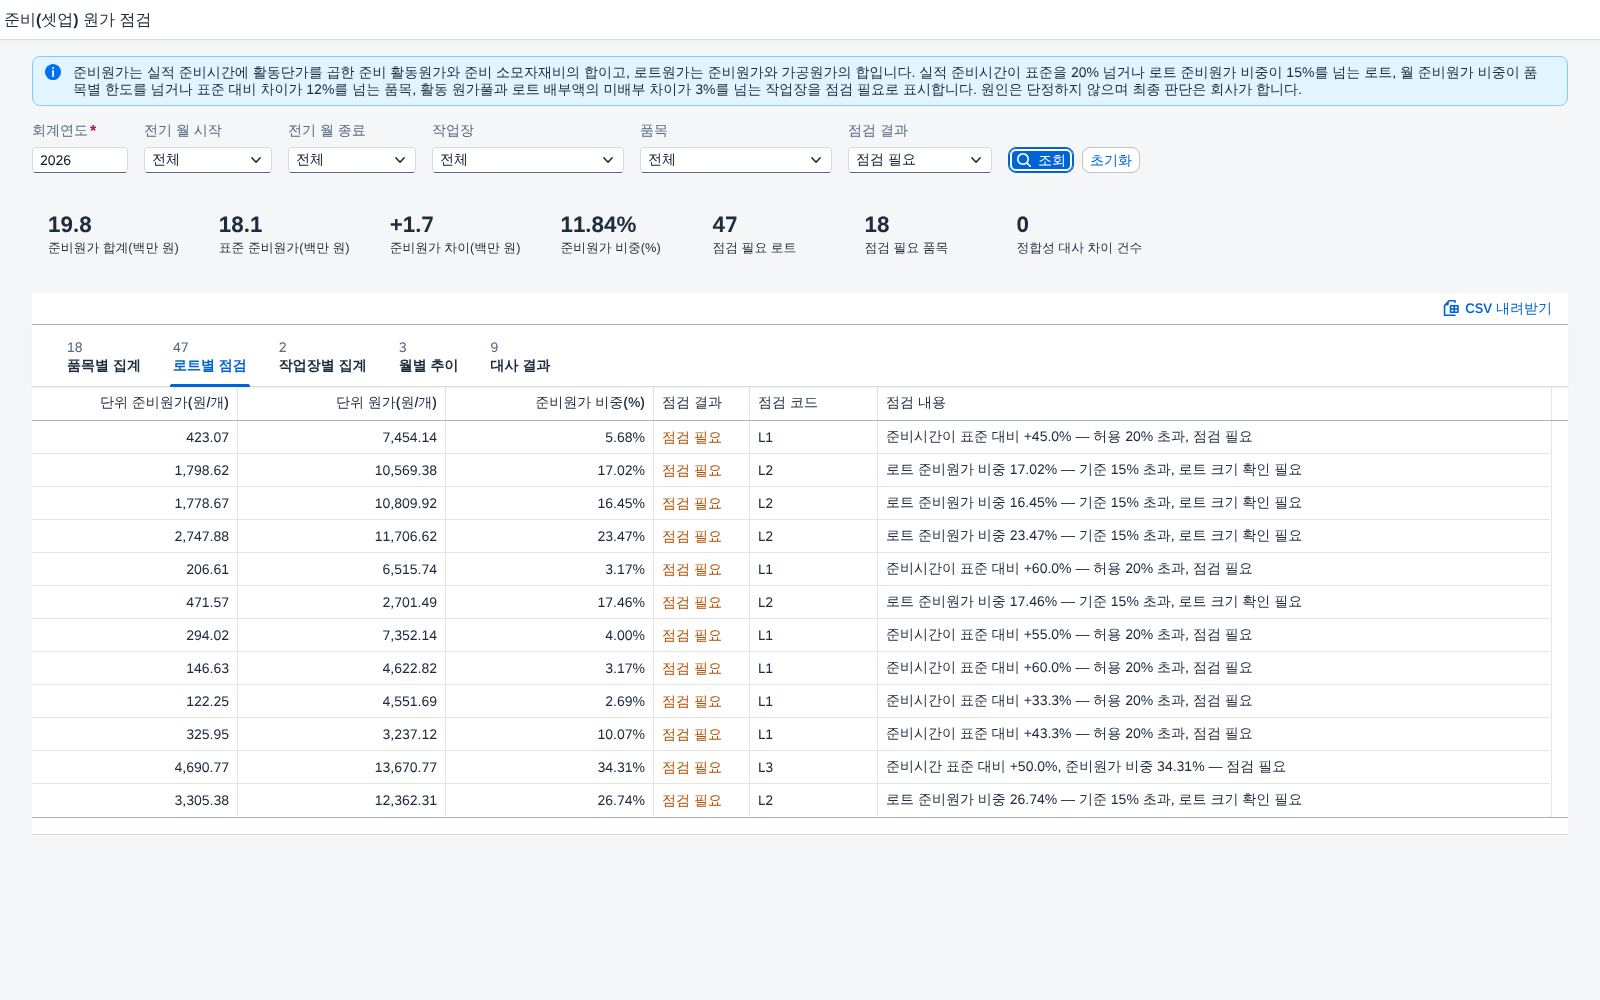Click the 10.07% percentage cell
The image size is (1600, 1000).
549,734
